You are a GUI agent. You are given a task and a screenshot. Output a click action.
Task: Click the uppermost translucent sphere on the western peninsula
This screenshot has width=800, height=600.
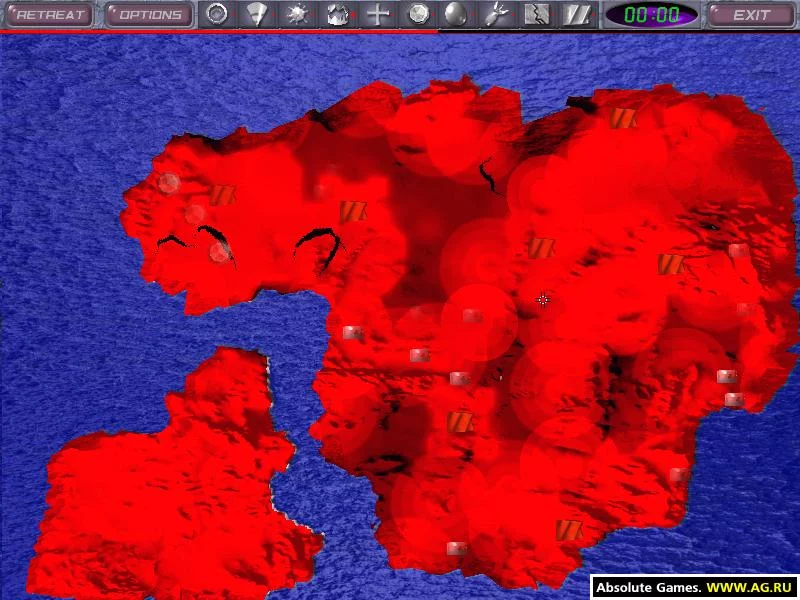[x=169, y=183]
